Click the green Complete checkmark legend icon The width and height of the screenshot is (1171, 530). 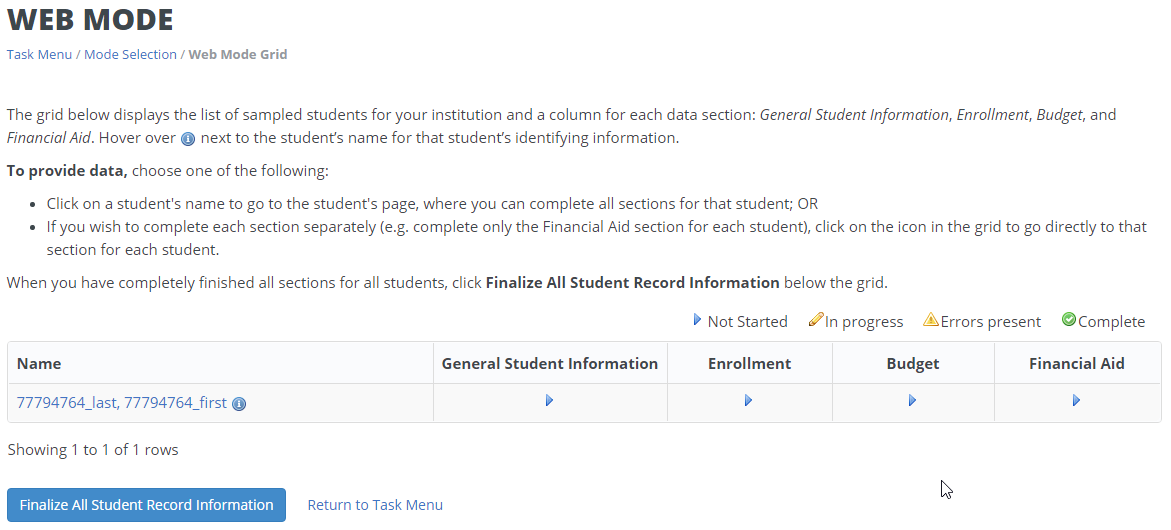[1068, 320]
